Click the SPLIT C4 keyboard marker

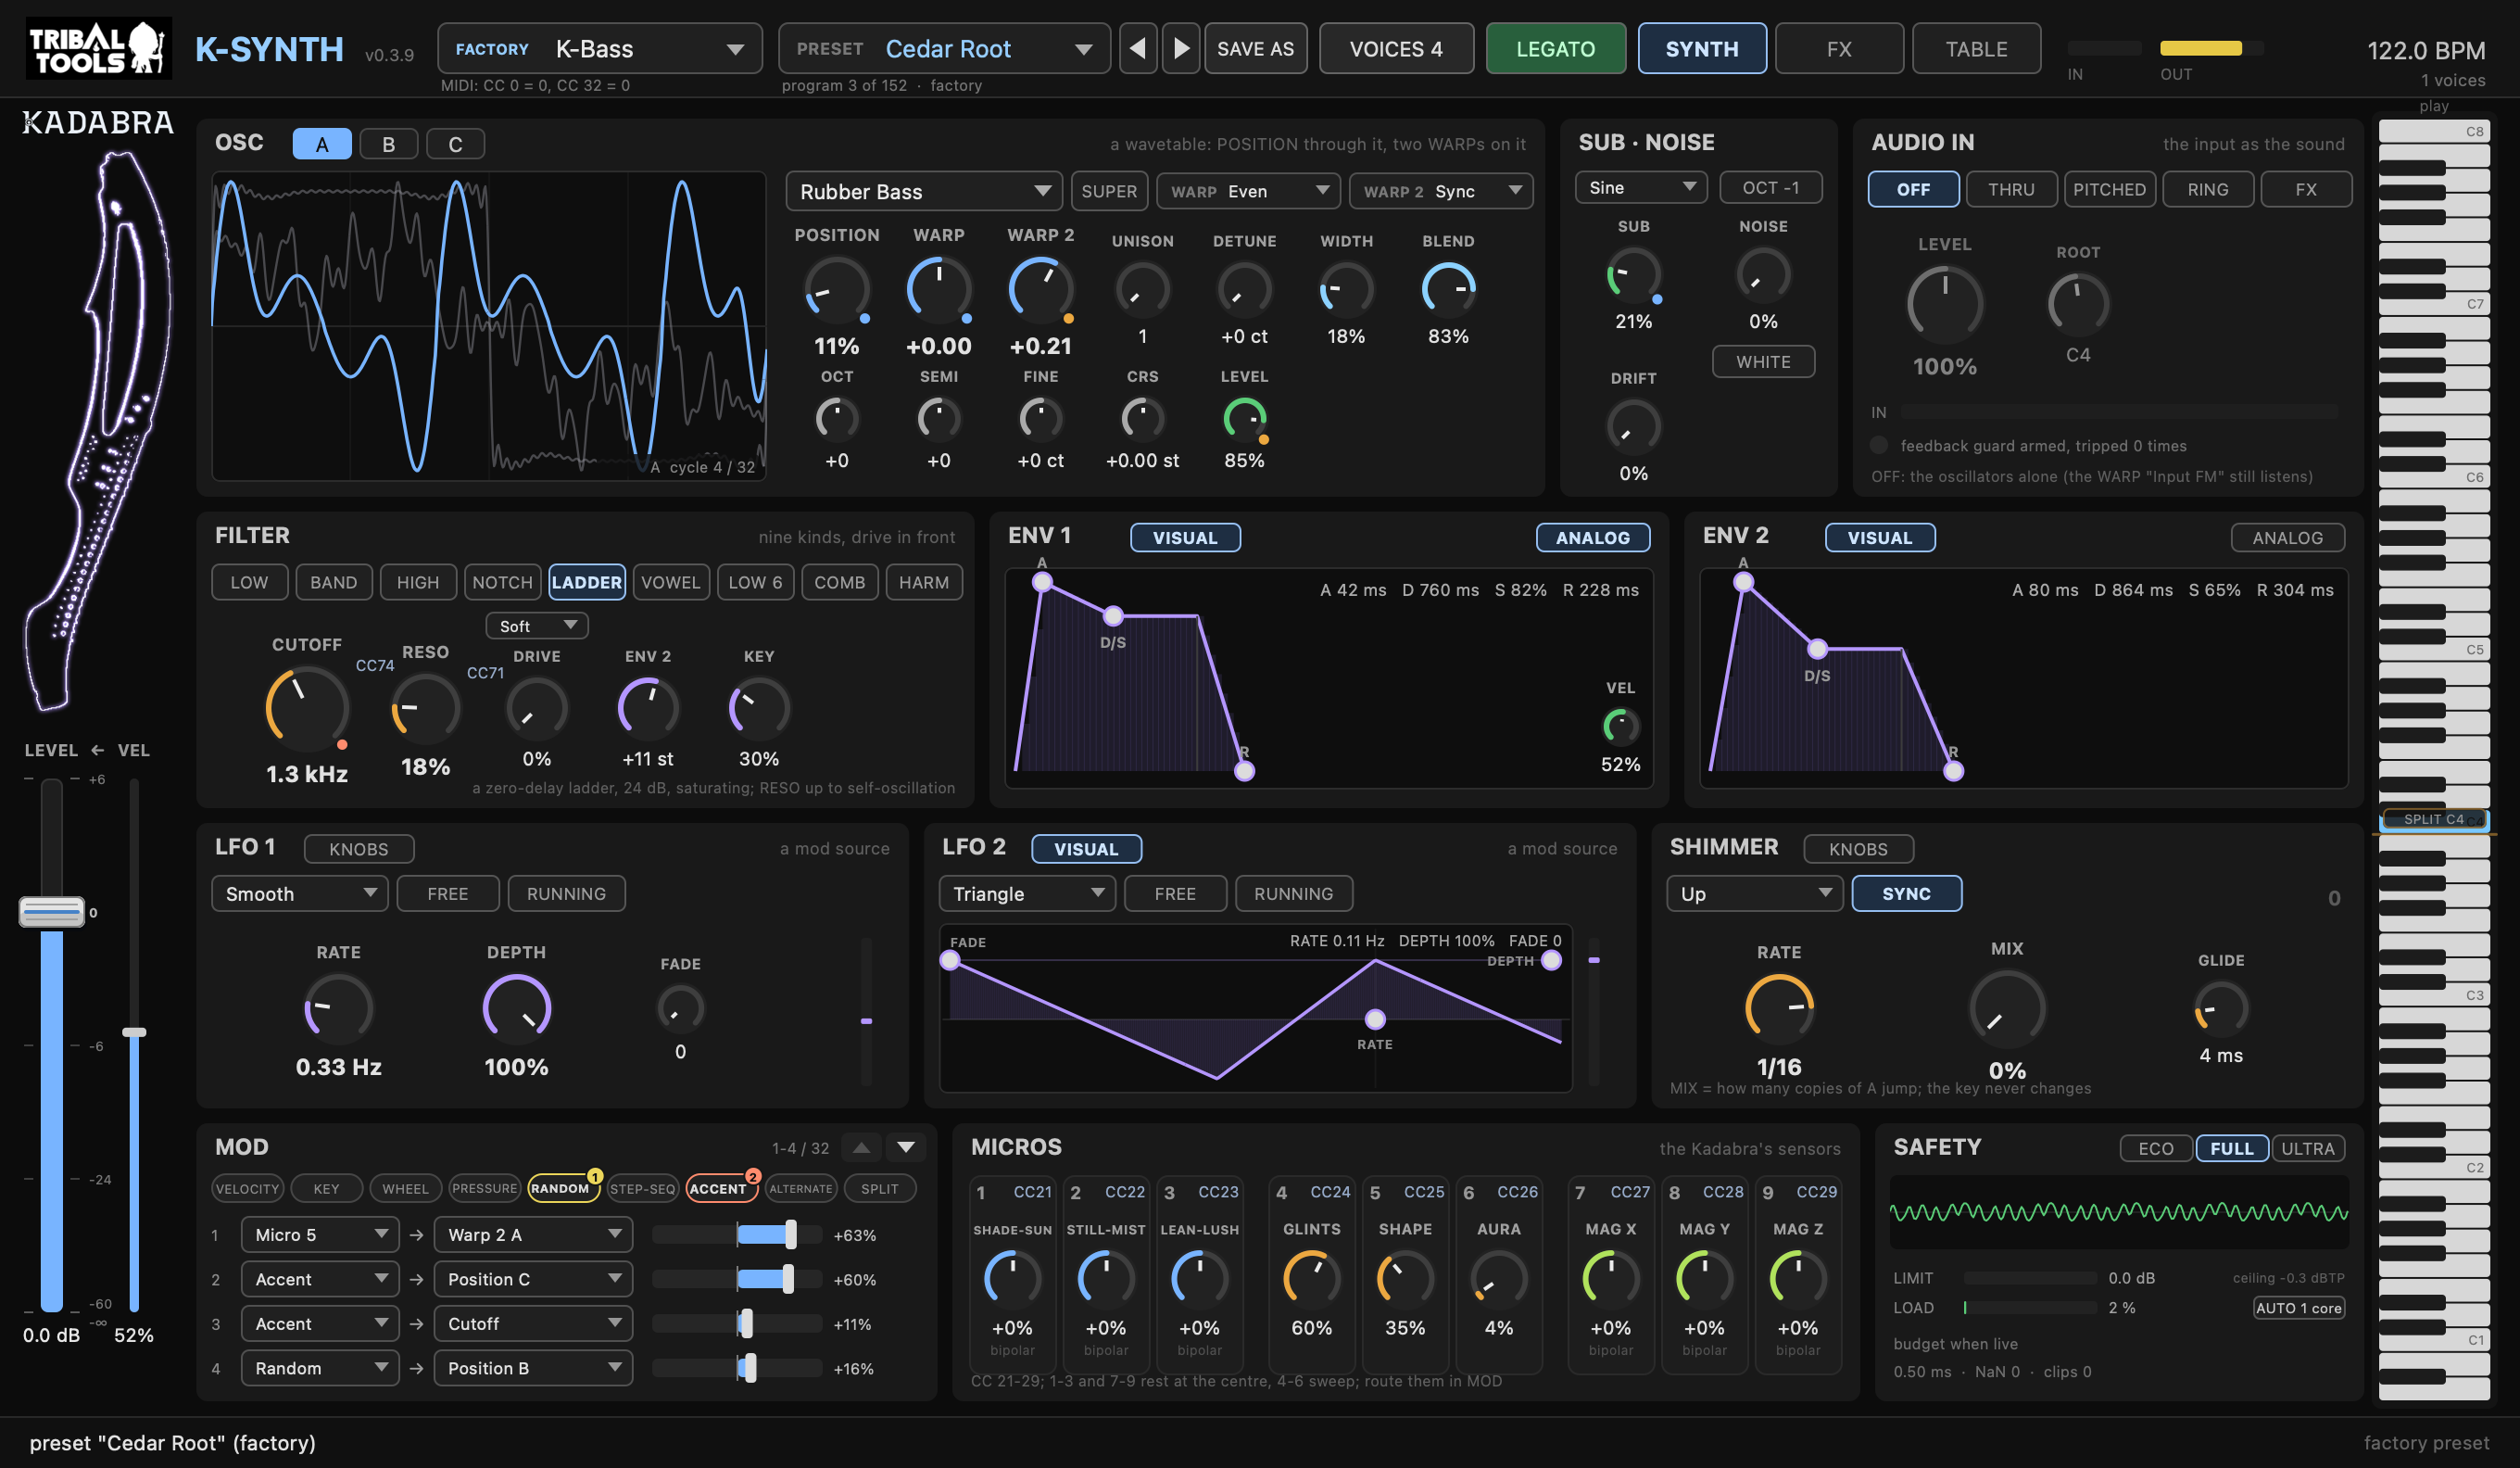pyautogui.click(x=2433, y=819)
